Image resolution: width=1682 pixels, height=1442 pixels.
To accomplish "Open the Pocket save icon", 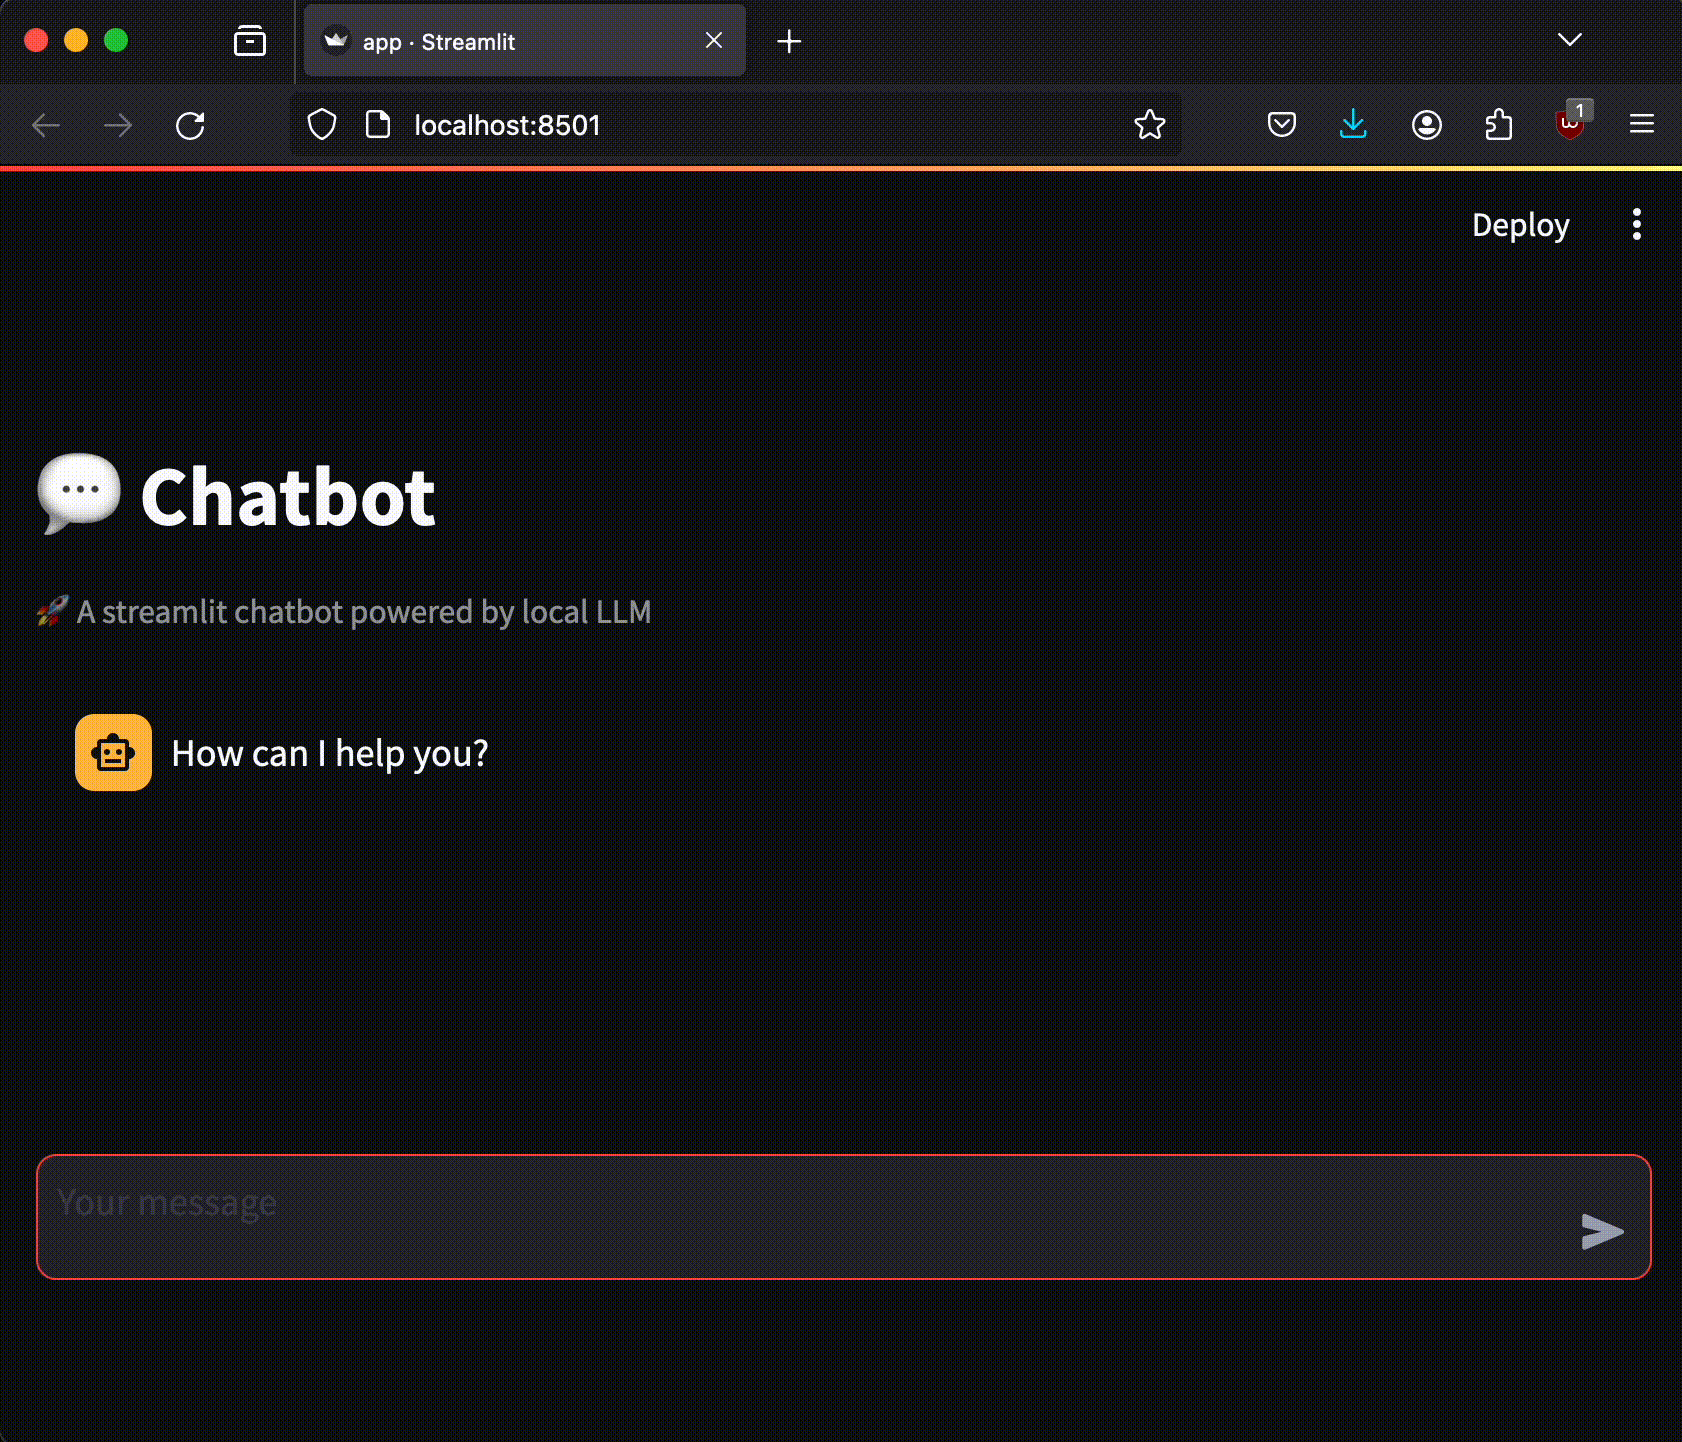I will pos(1281,124).
